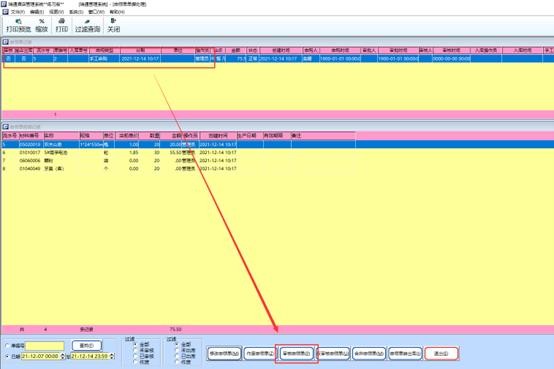Click the 打印预览 print preview toolbar icon
Viewport: 554px width, 369px height.
tap(19, 25)
